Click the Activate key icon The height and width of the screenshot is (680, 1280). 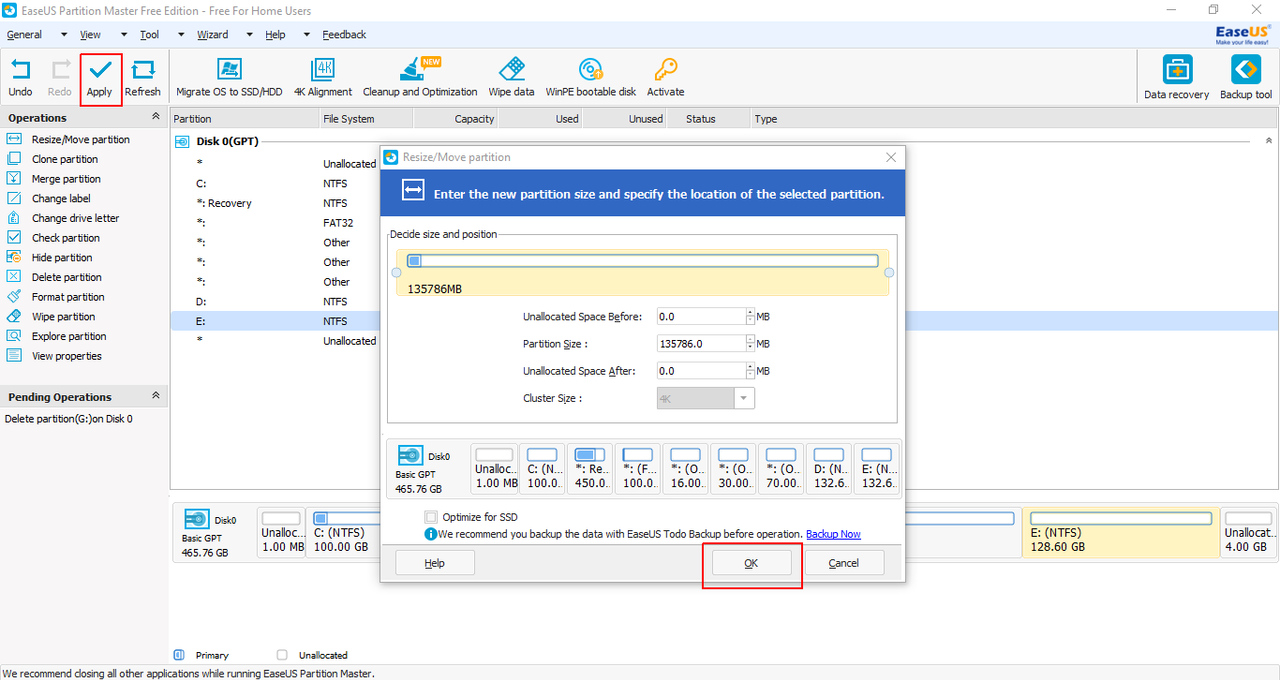tap(665, 78)
